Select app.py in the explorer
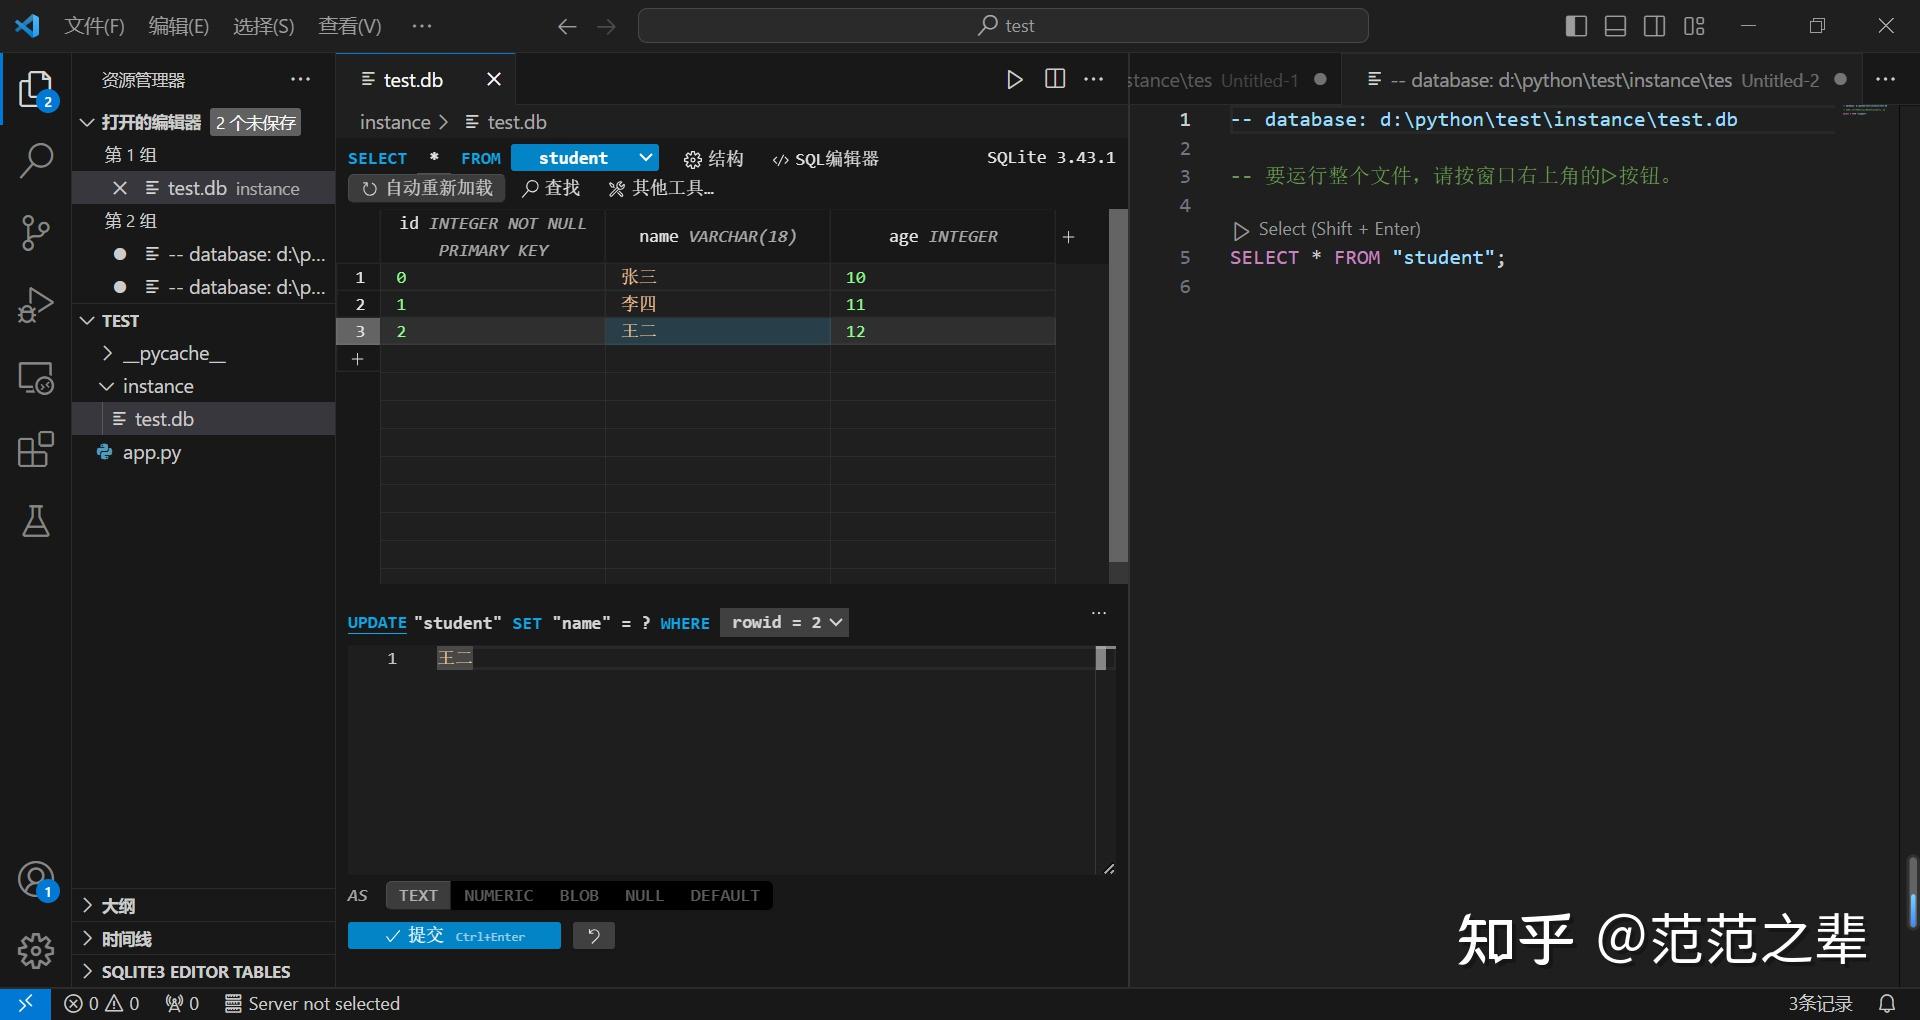This screenshot has width=1920, height=1020. tap(152, 453)
